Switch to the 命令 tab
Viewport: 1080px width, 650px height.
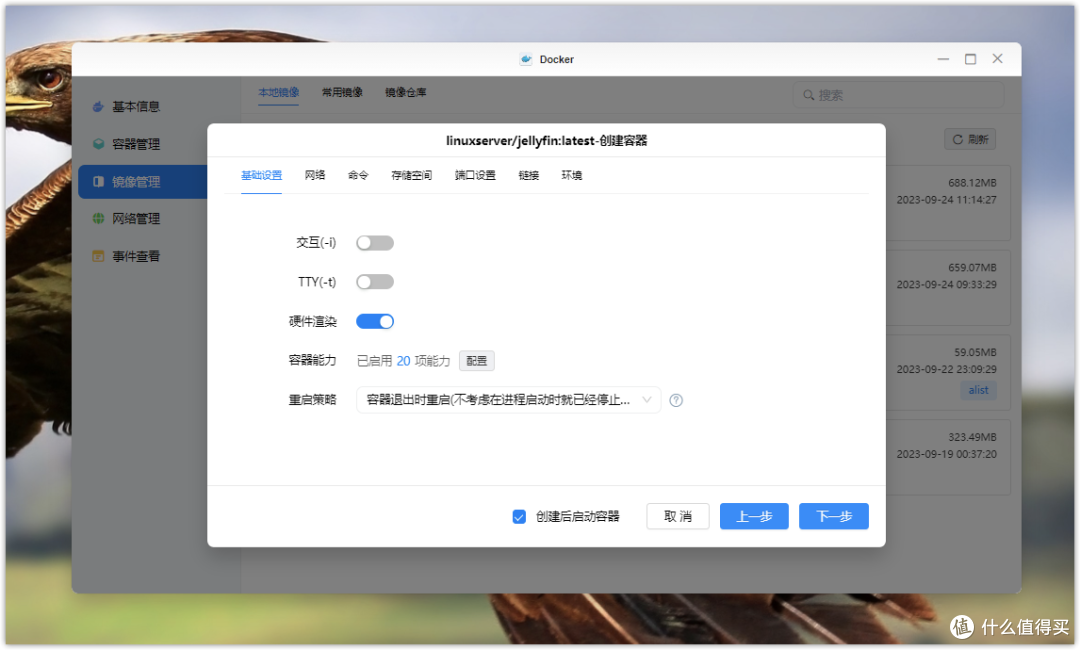click(x=358, y=176)
